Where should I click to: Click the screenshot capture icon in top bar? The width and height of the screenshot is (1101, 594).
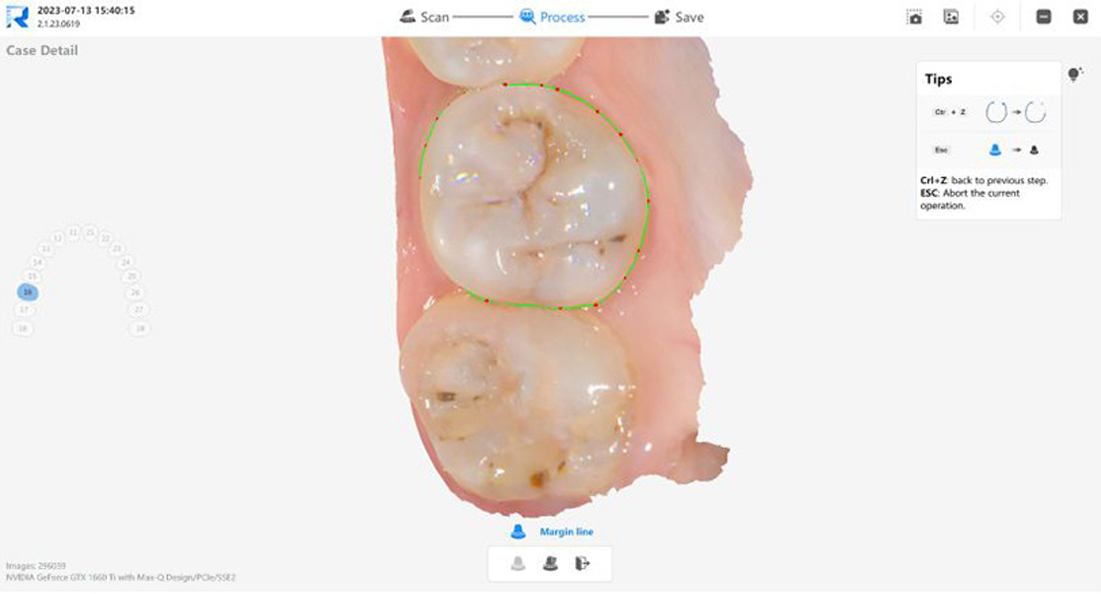coord(914,17)
